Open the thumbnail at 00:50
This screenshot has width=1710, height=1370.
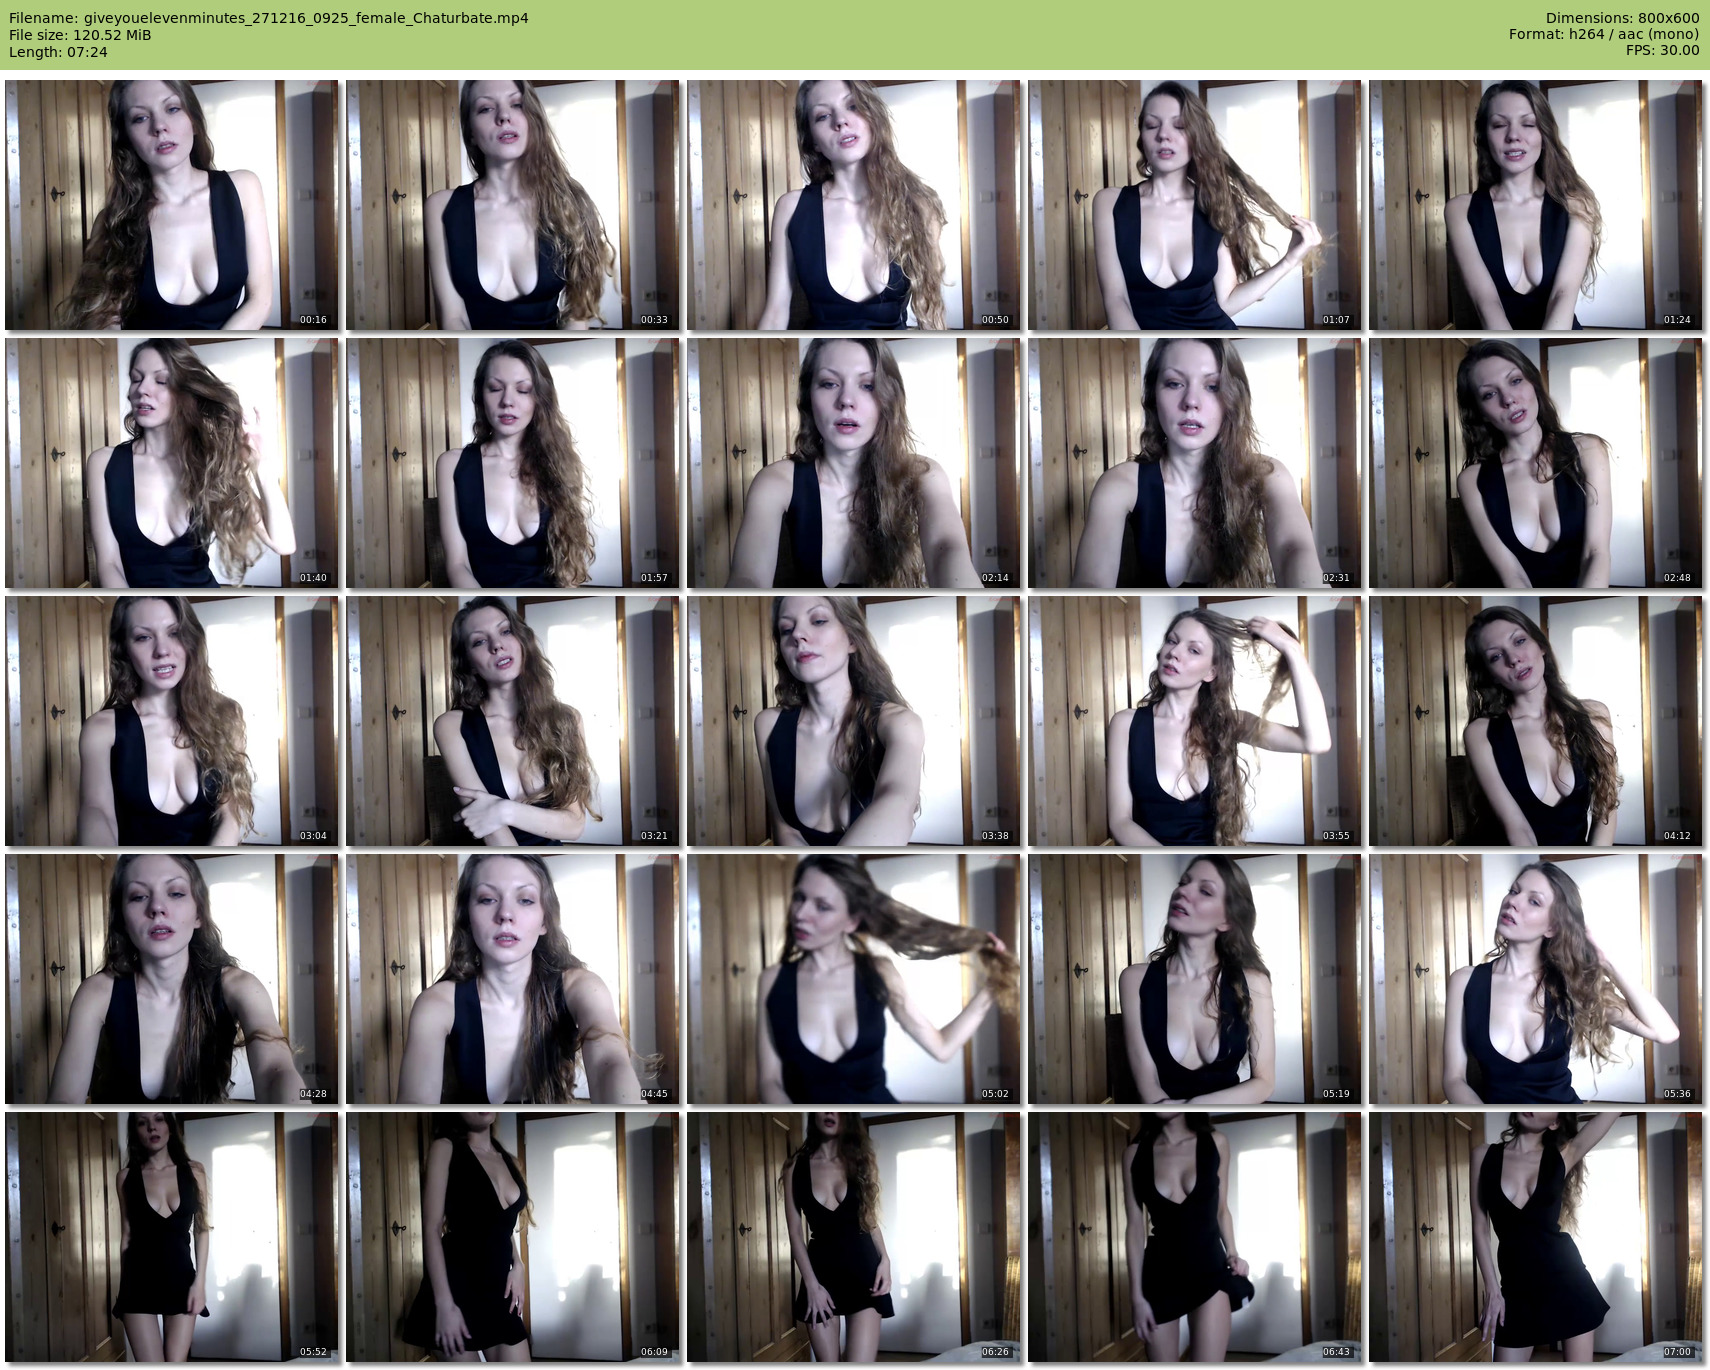(x=853, y=205)
